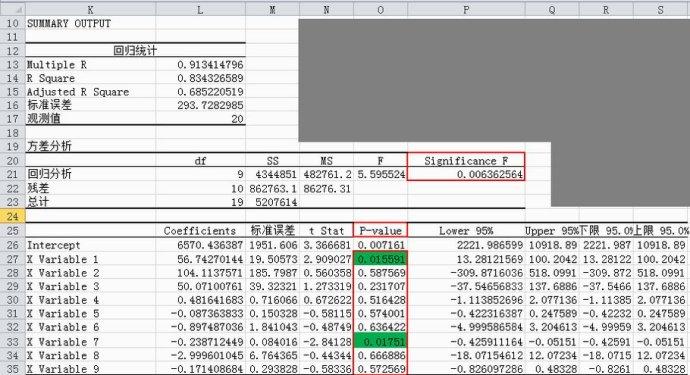Click the SUMMARY OUTPUT cell
Viewport: 690px width, 375px height.
[x=91, y=23]
